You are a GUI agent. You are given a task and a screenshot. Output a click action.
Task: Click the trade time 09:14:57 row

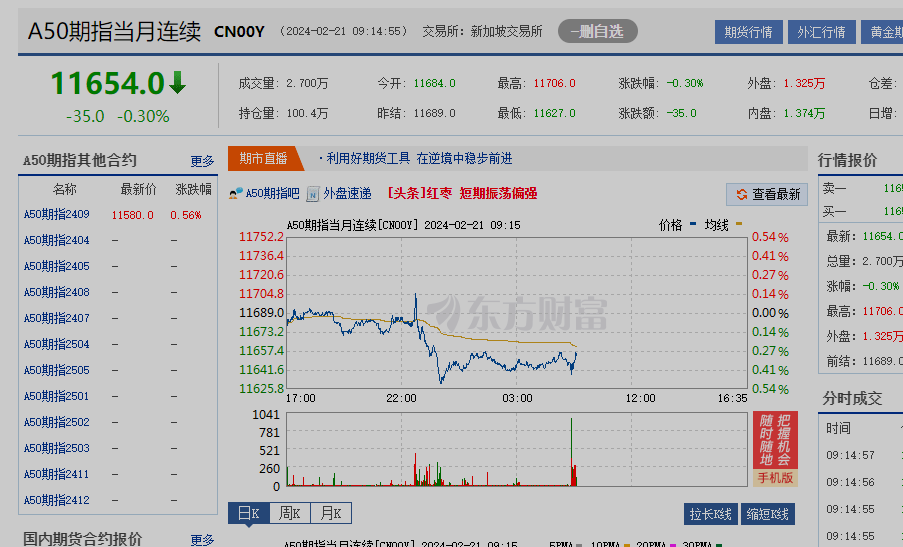851,455
